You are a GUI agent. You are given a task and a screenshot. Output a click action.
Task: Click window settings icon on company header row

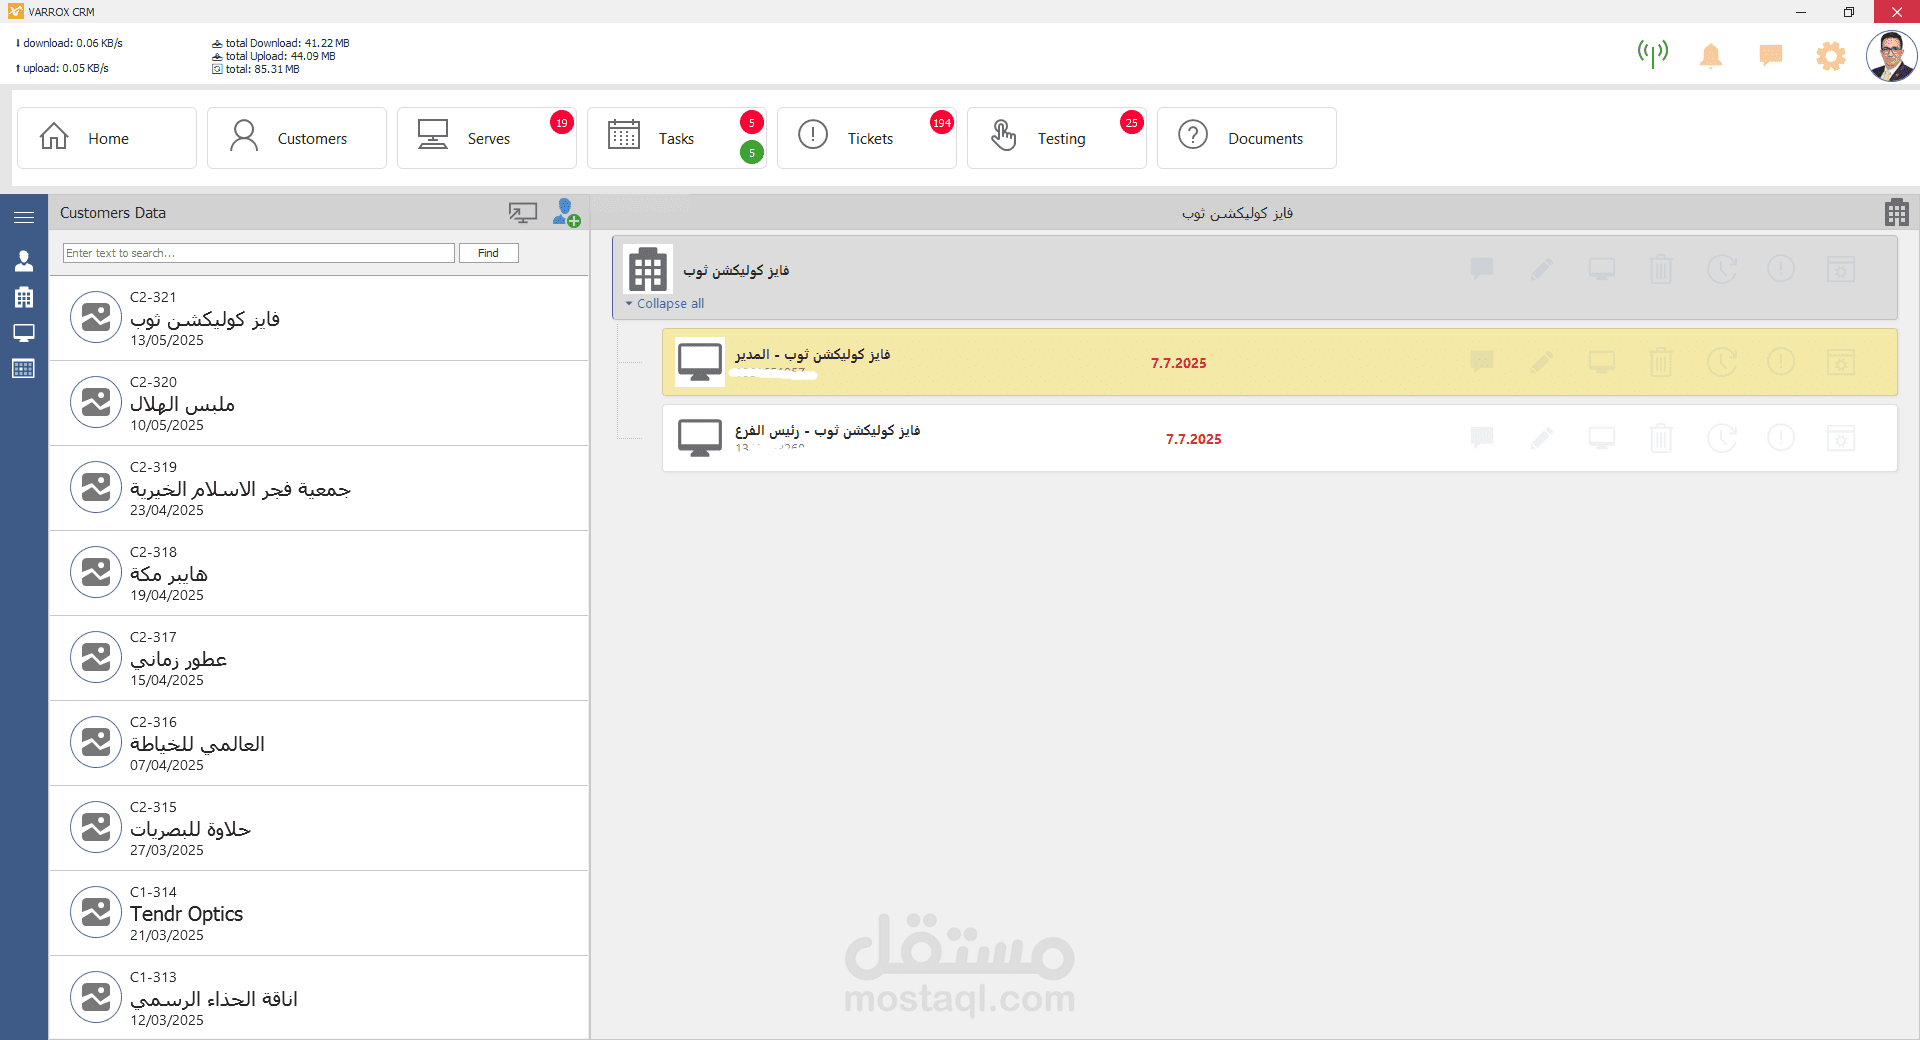1841,268
